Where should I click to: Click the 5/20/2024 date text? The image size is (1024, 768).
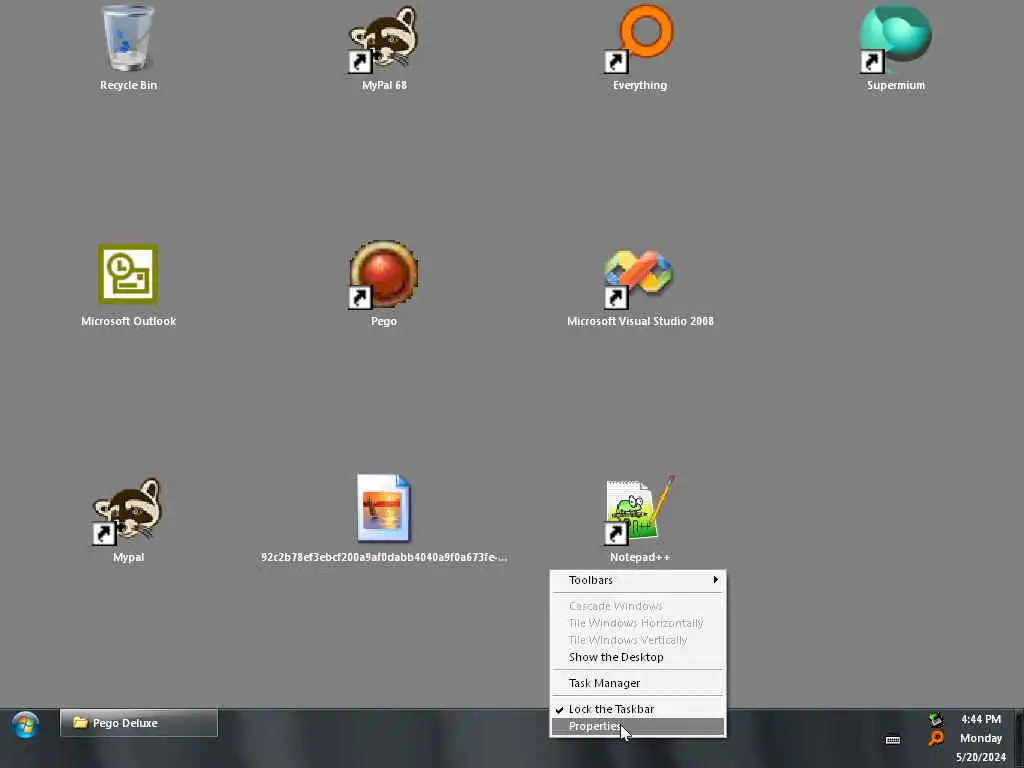(x=981, y=758)
